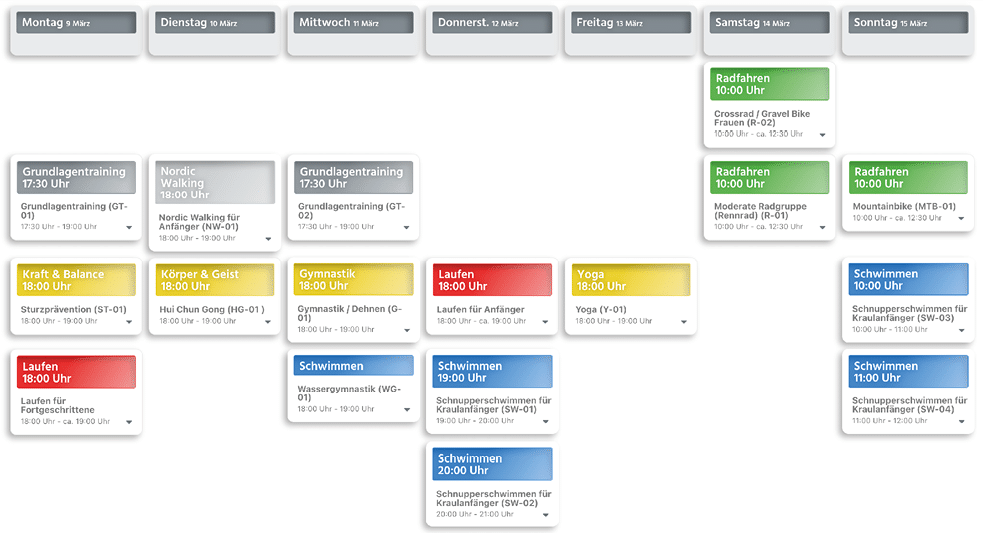Open the Sonntag 15 März day header

point(908,23)
